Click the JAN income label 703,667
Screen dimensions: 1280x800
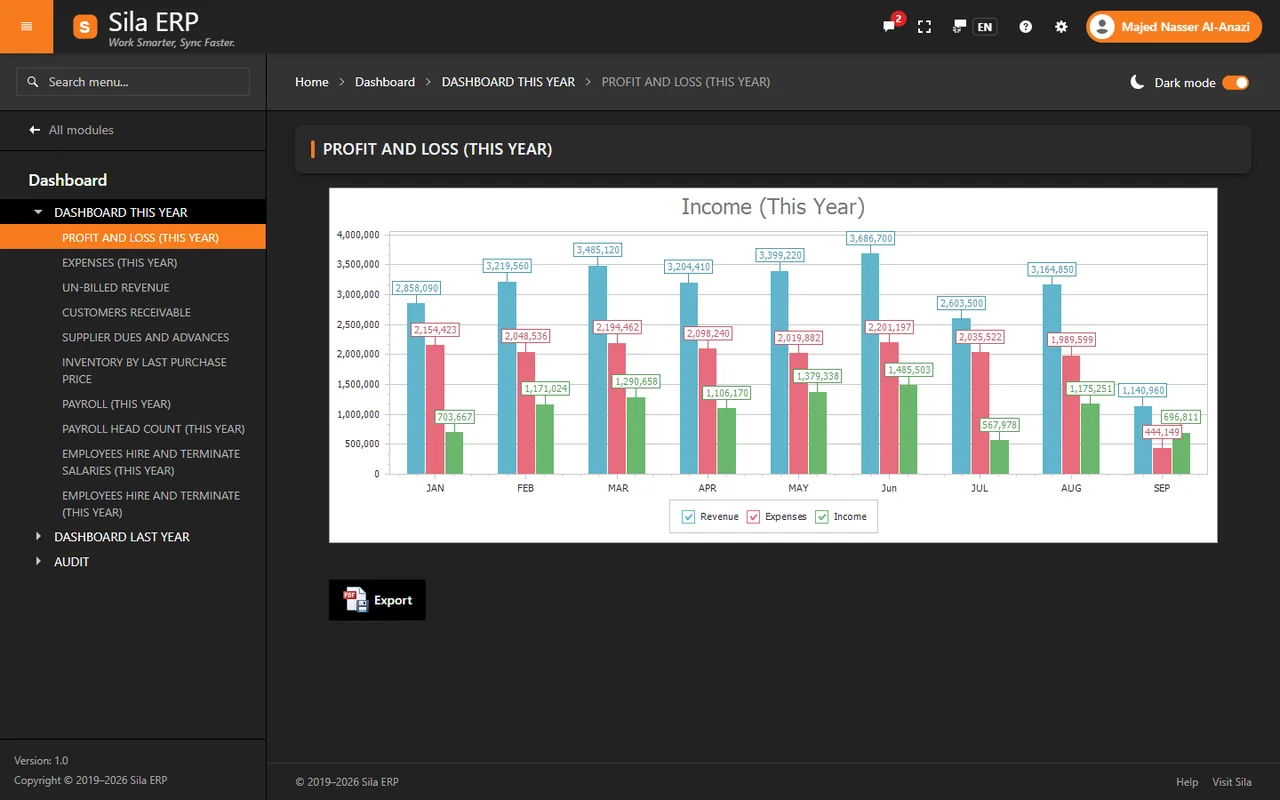454,417
